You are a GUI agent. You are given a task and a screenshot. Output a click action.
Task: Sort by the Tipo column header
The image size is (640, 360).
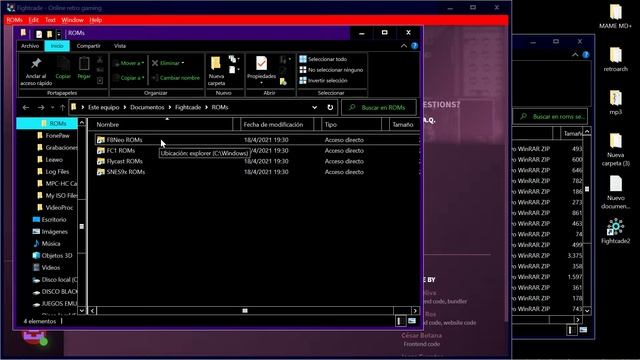(352, 124)
